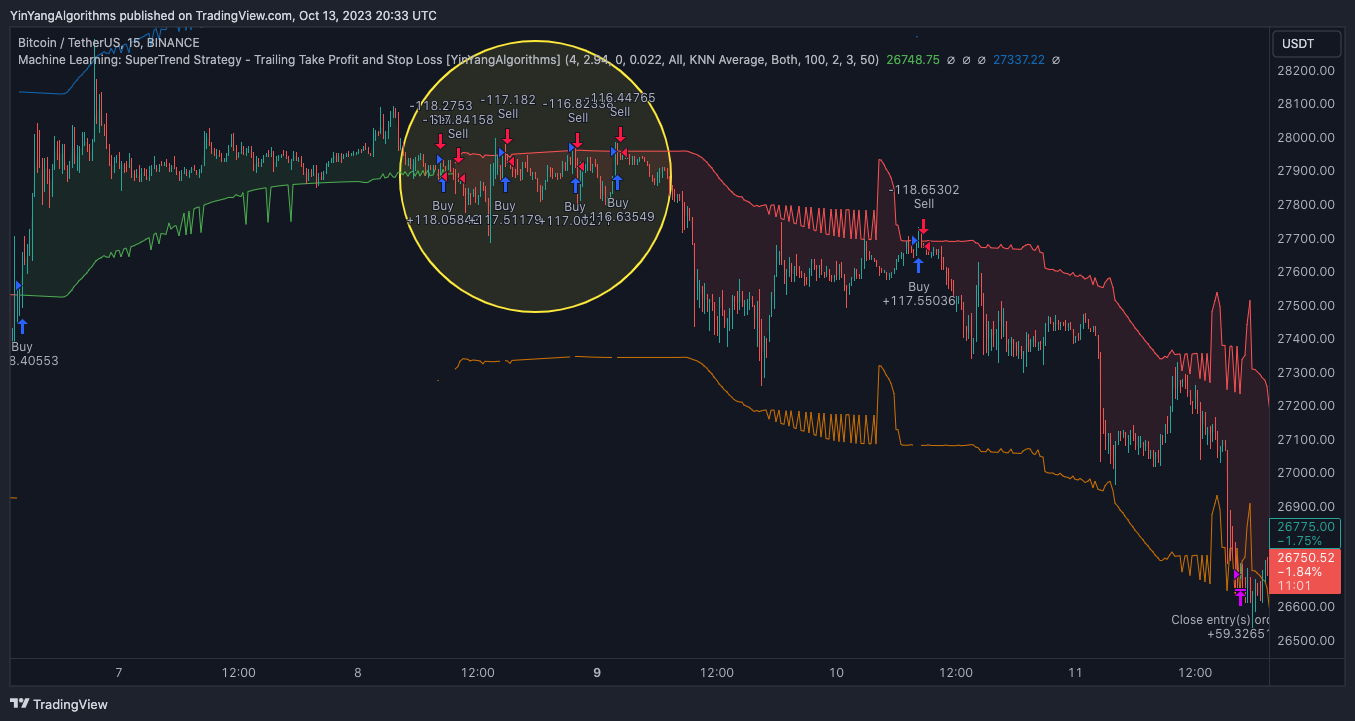Click the 27200.00 price axis label
1355x721 pixels.
[x=1307, y=406]
